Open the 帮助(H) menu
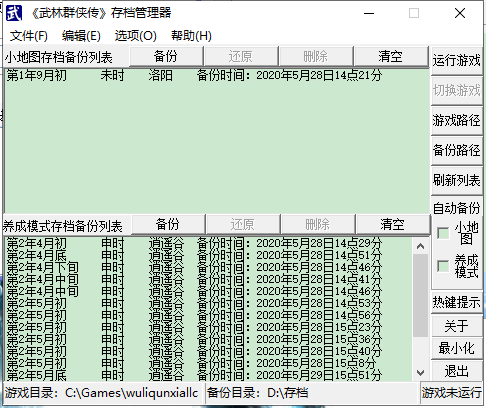The width and height of the screenshot is (486, 408). coord(191,36)
